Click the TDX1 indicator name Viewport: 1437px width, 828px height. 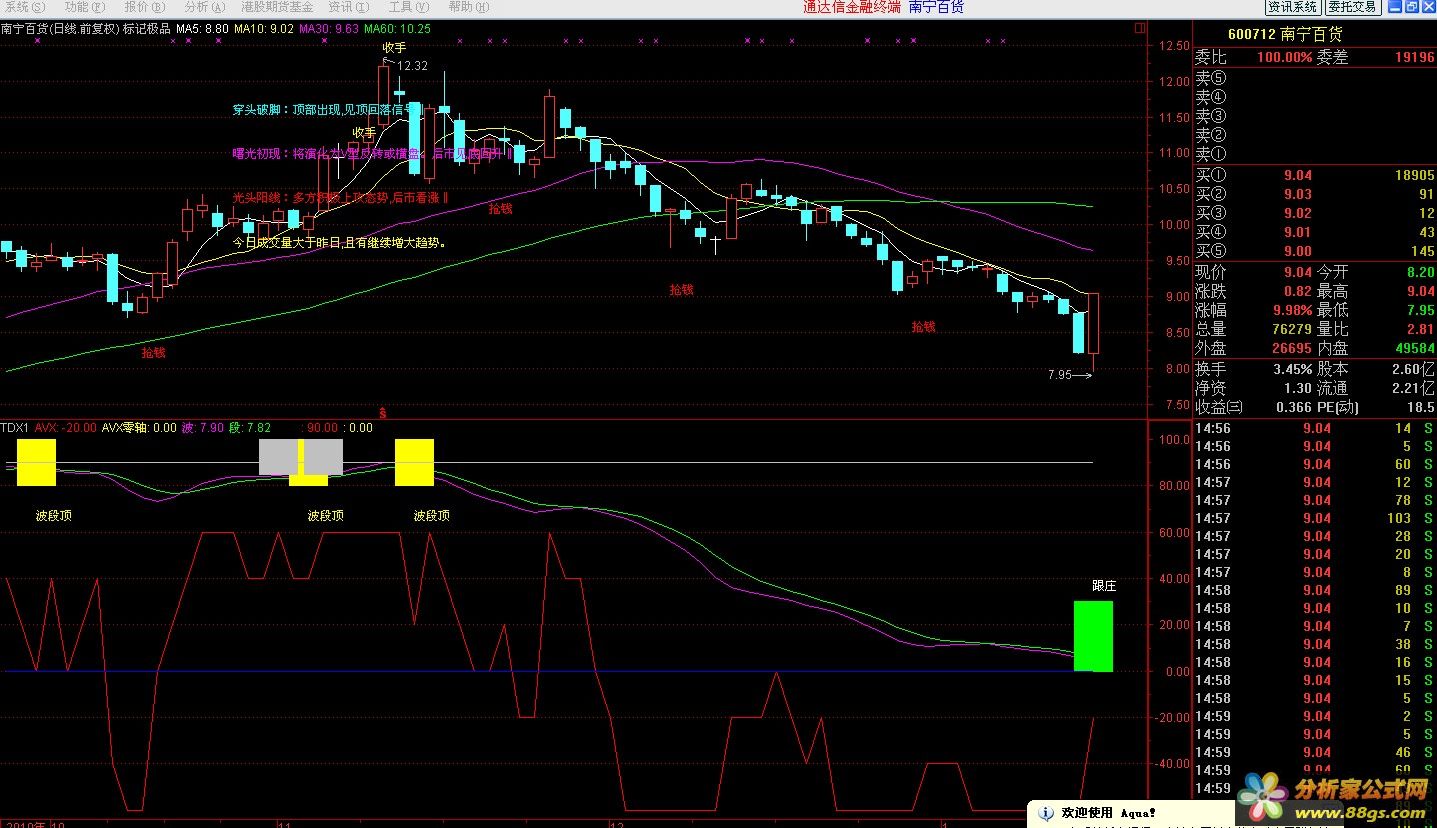[x=14, y=428]
